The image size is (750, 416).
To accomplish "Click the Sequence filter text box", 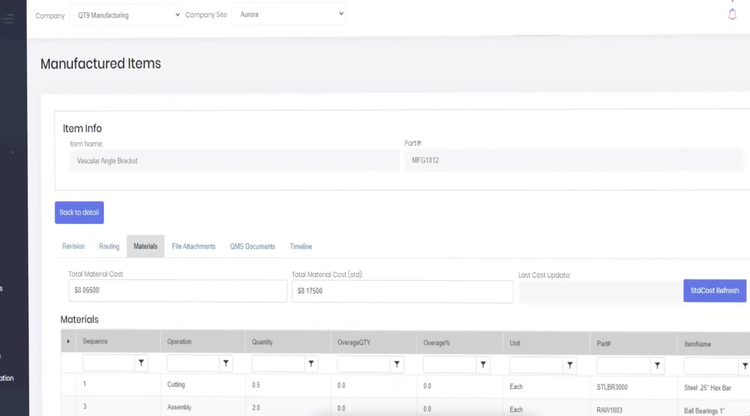I will [109, 363].
